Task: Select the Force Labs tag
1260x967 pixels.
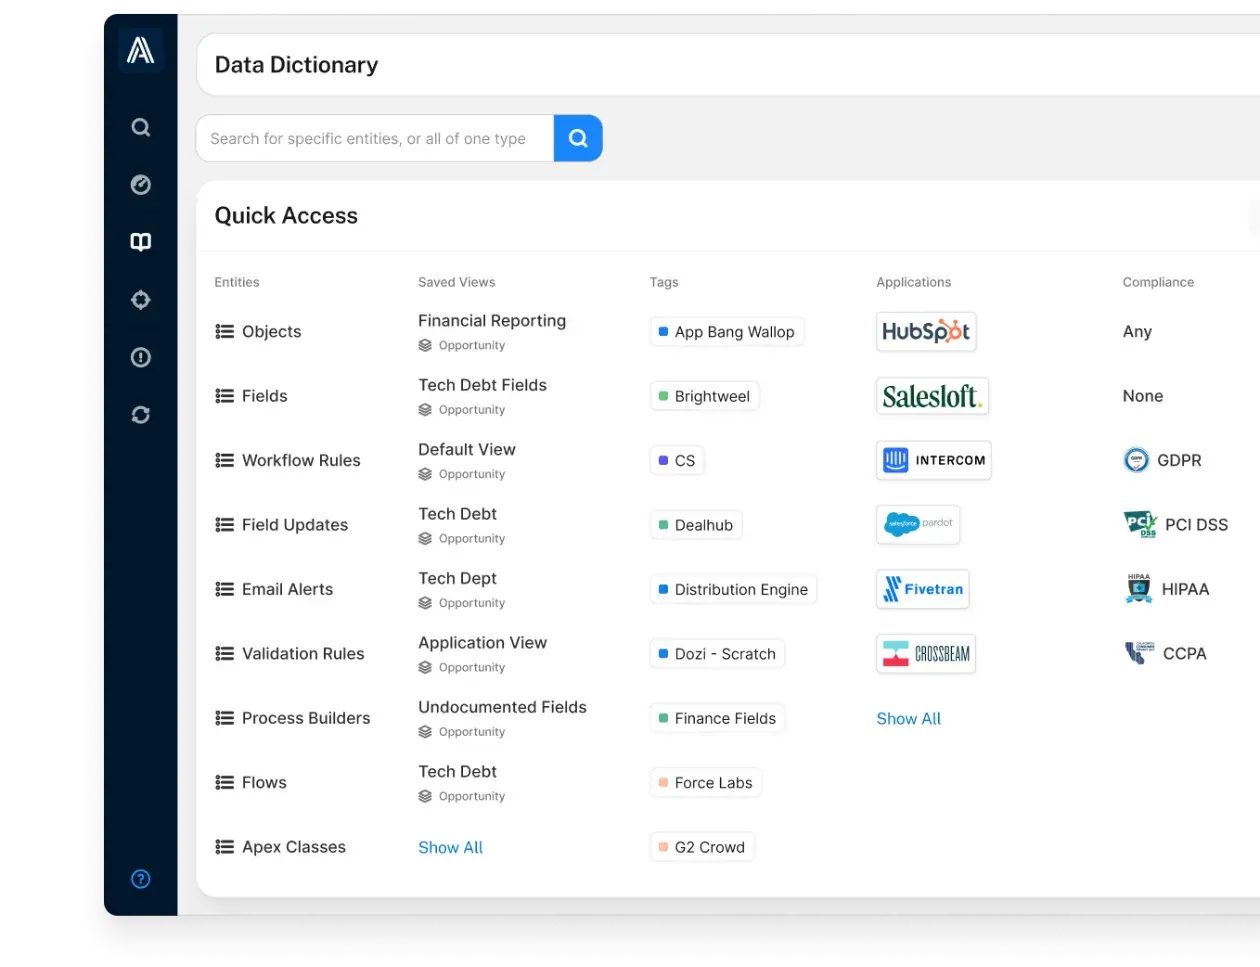Action: [706, 782]
